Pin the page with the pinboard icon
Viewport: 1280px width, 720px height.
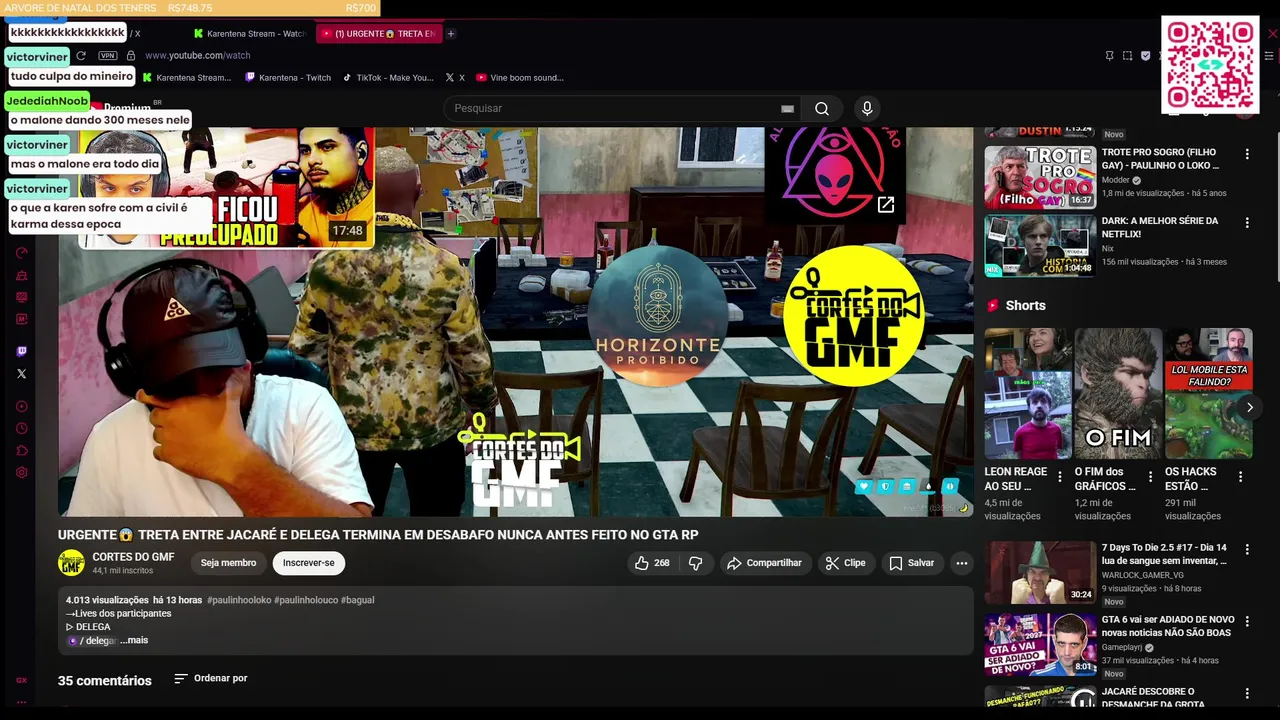(x=1109, y=56)
